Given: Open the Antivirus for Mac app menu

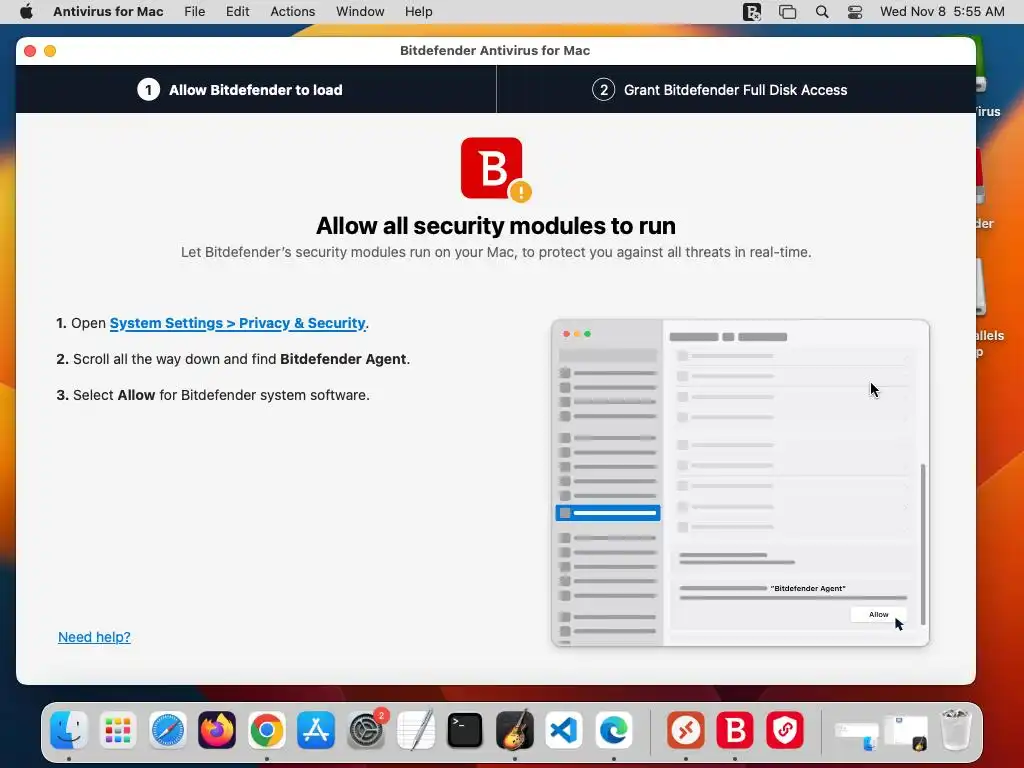Looking at the screenshot, I should [x=108, y=12].
